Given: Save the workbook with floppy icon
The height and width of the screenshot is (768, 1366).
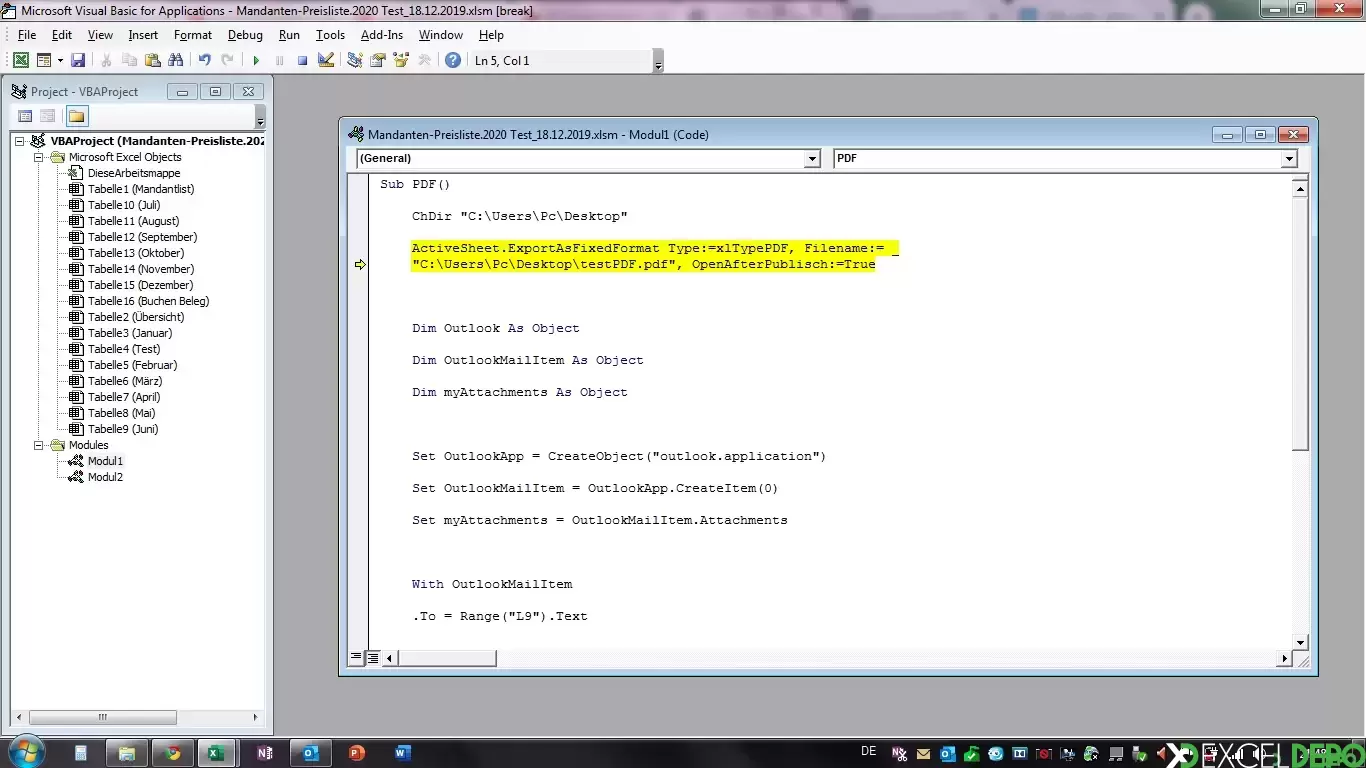Looking at the screenshot, I should (78, 60).
